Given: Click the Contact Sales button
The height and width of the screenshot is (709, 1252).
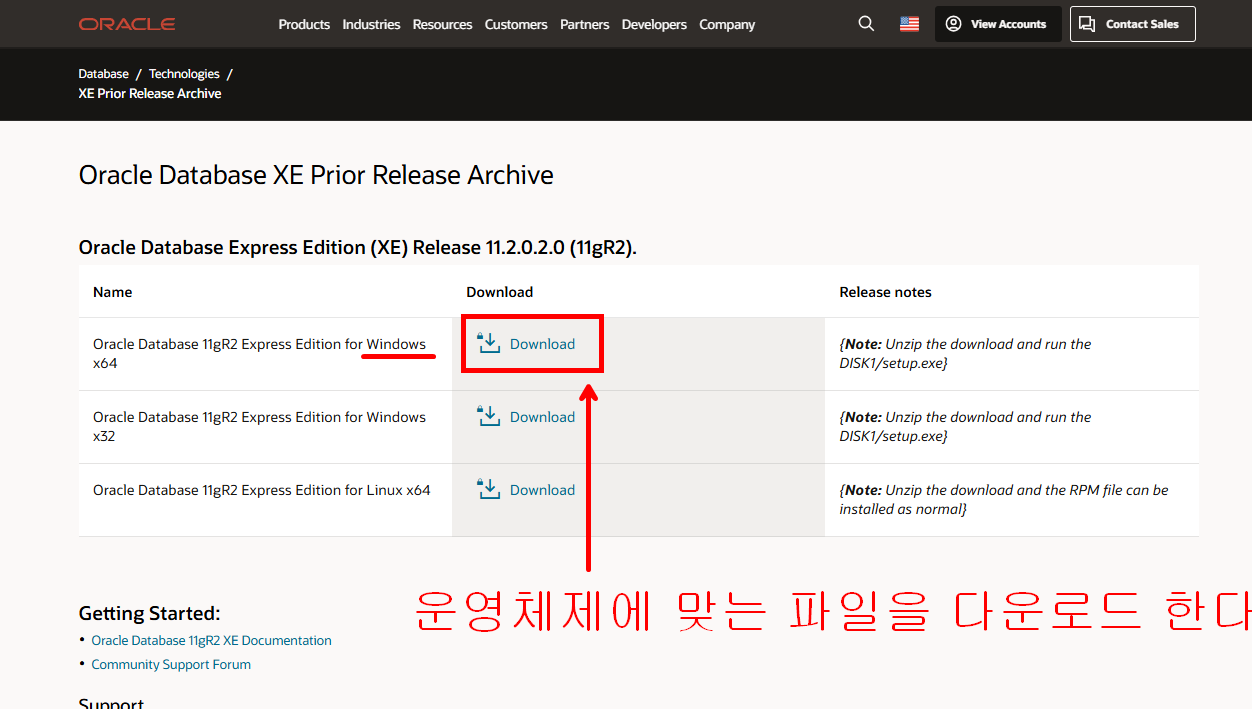Looking at the screenshot, I should coord(1132,24).
